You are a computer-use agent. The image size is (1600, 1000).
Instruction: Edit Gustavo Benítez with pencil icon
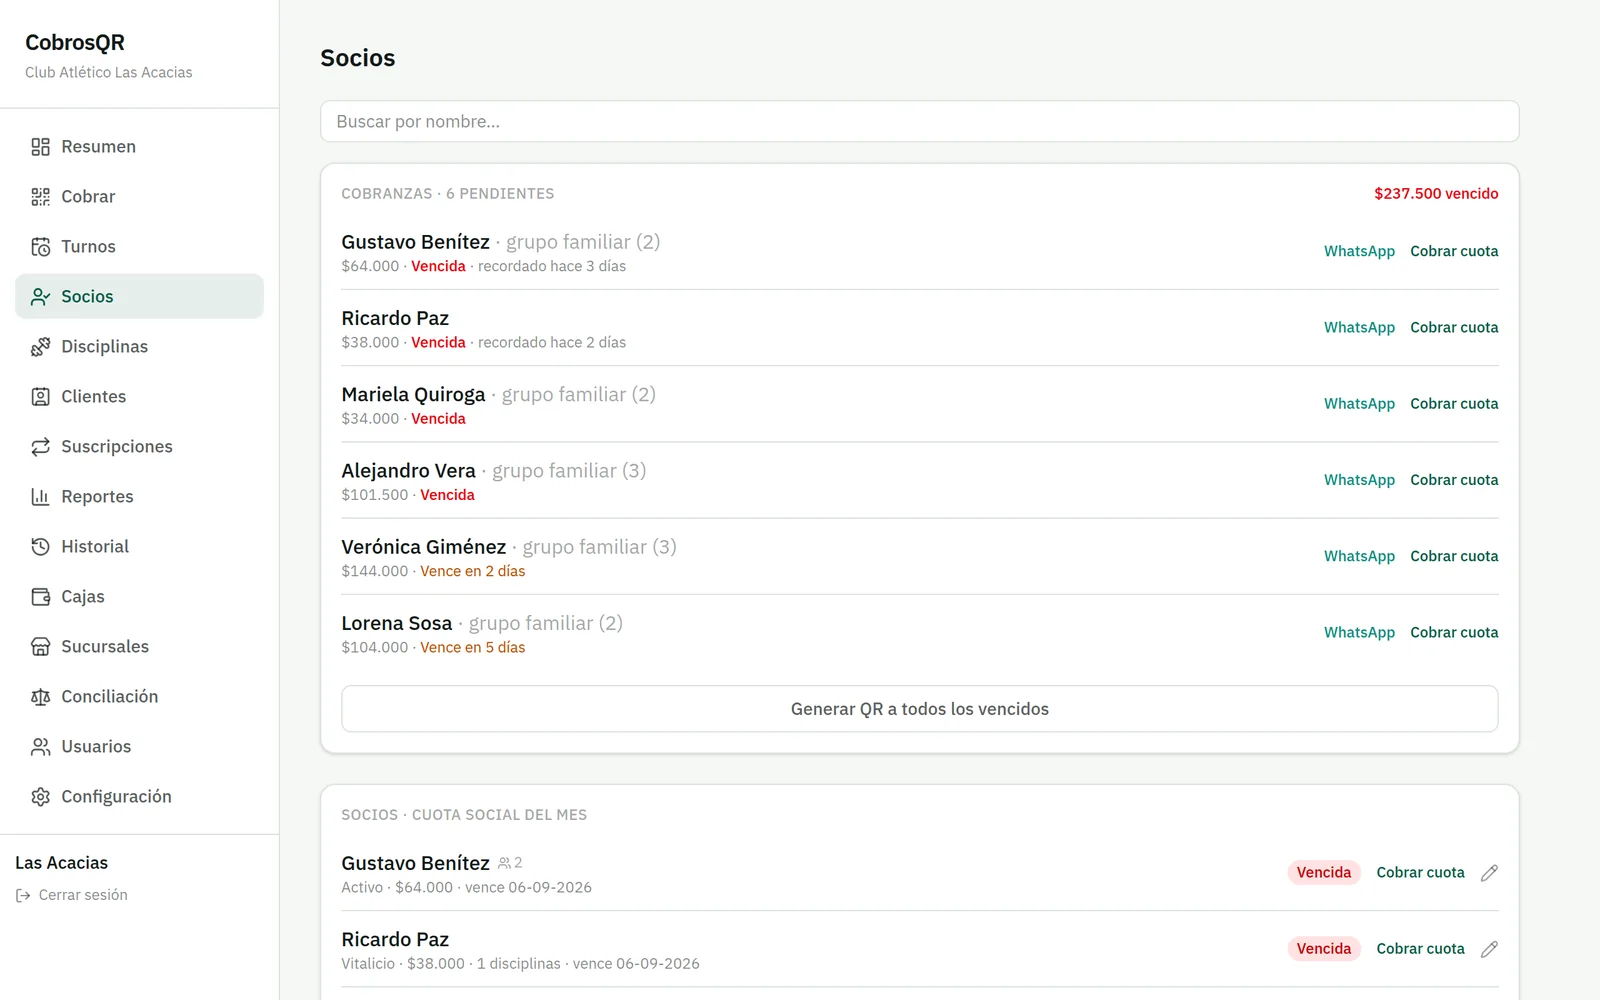click(x=1489, y=873)
